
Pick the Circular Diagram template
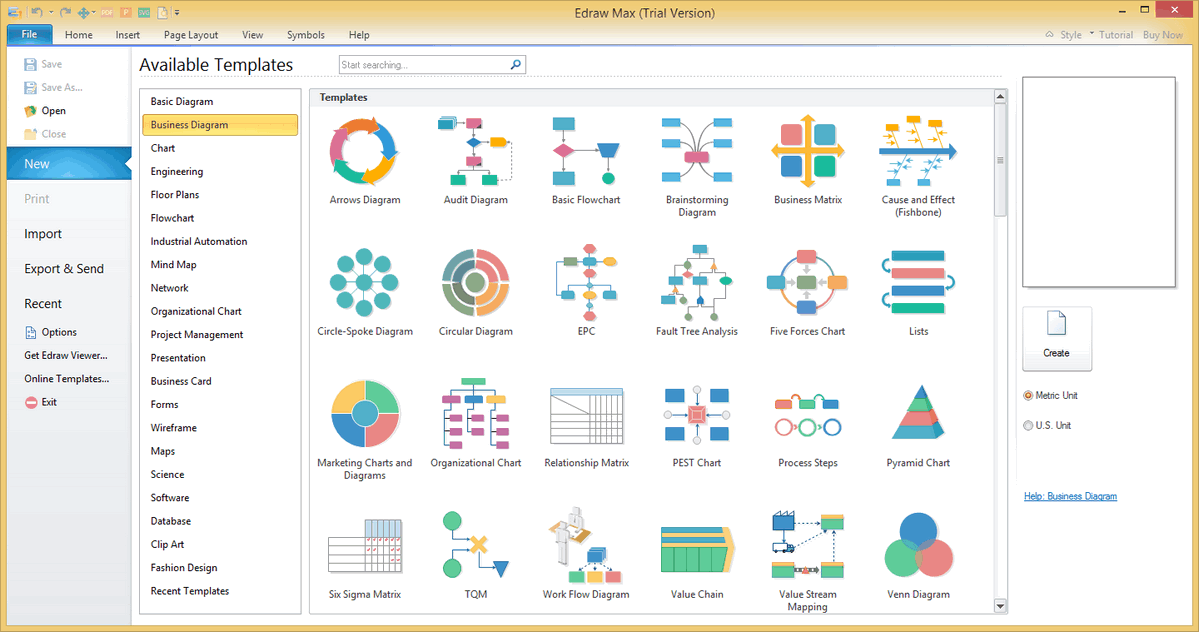click(476, 292)
